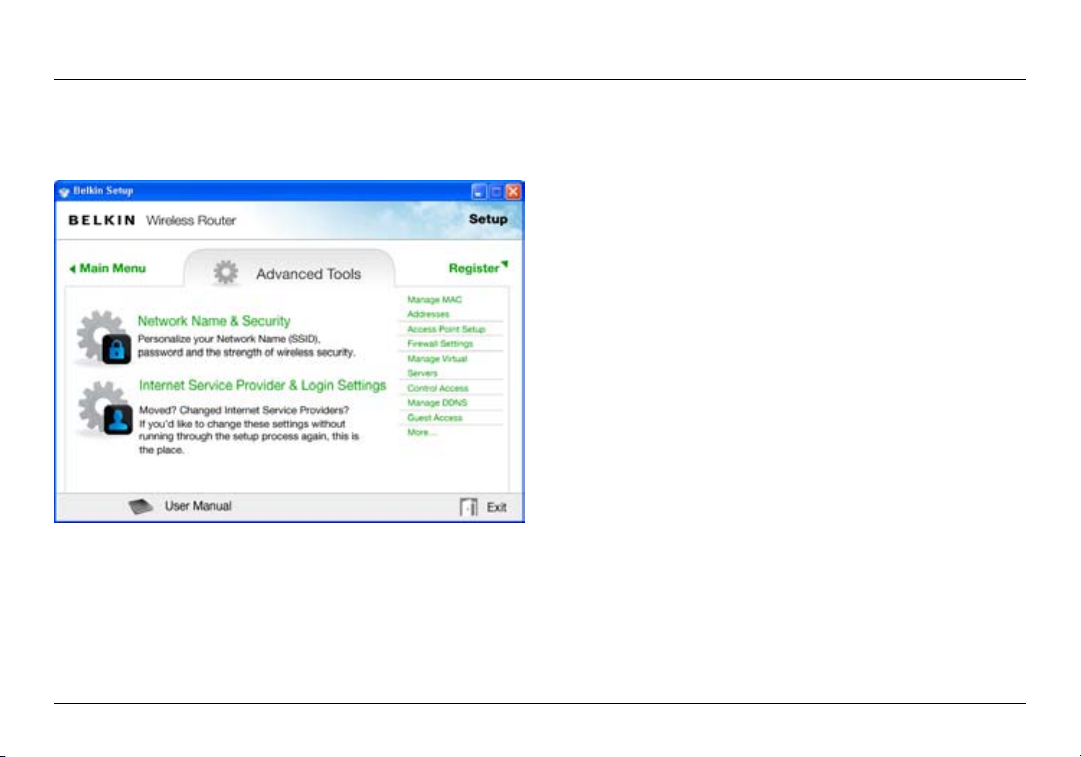This screenshot has height=757, width=1081.
Task: Click the Exit door icon
Action: 468,507
